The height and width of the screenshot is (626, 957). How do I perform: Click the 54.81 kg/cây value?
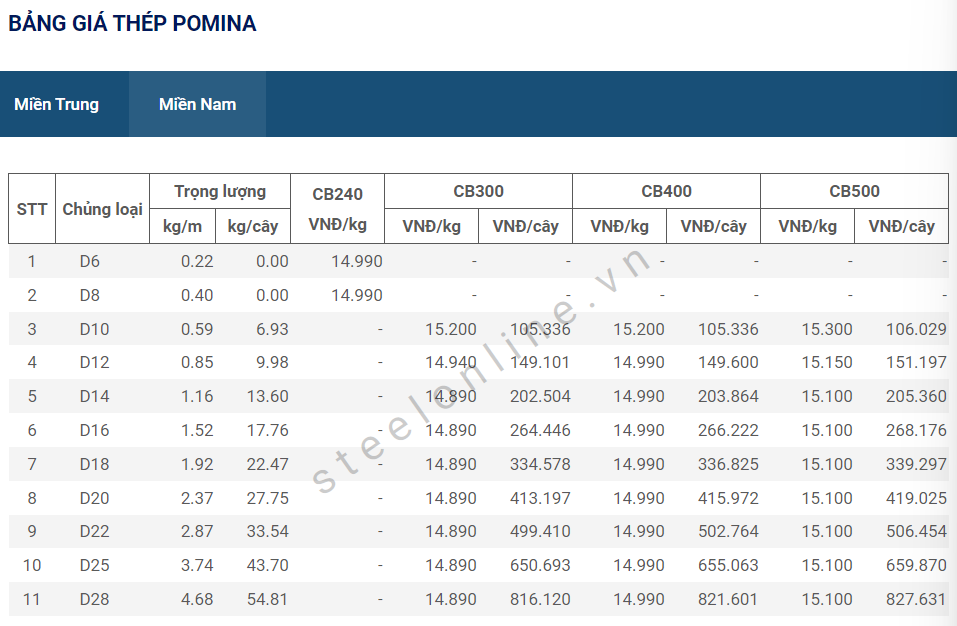tap(268, 599)
